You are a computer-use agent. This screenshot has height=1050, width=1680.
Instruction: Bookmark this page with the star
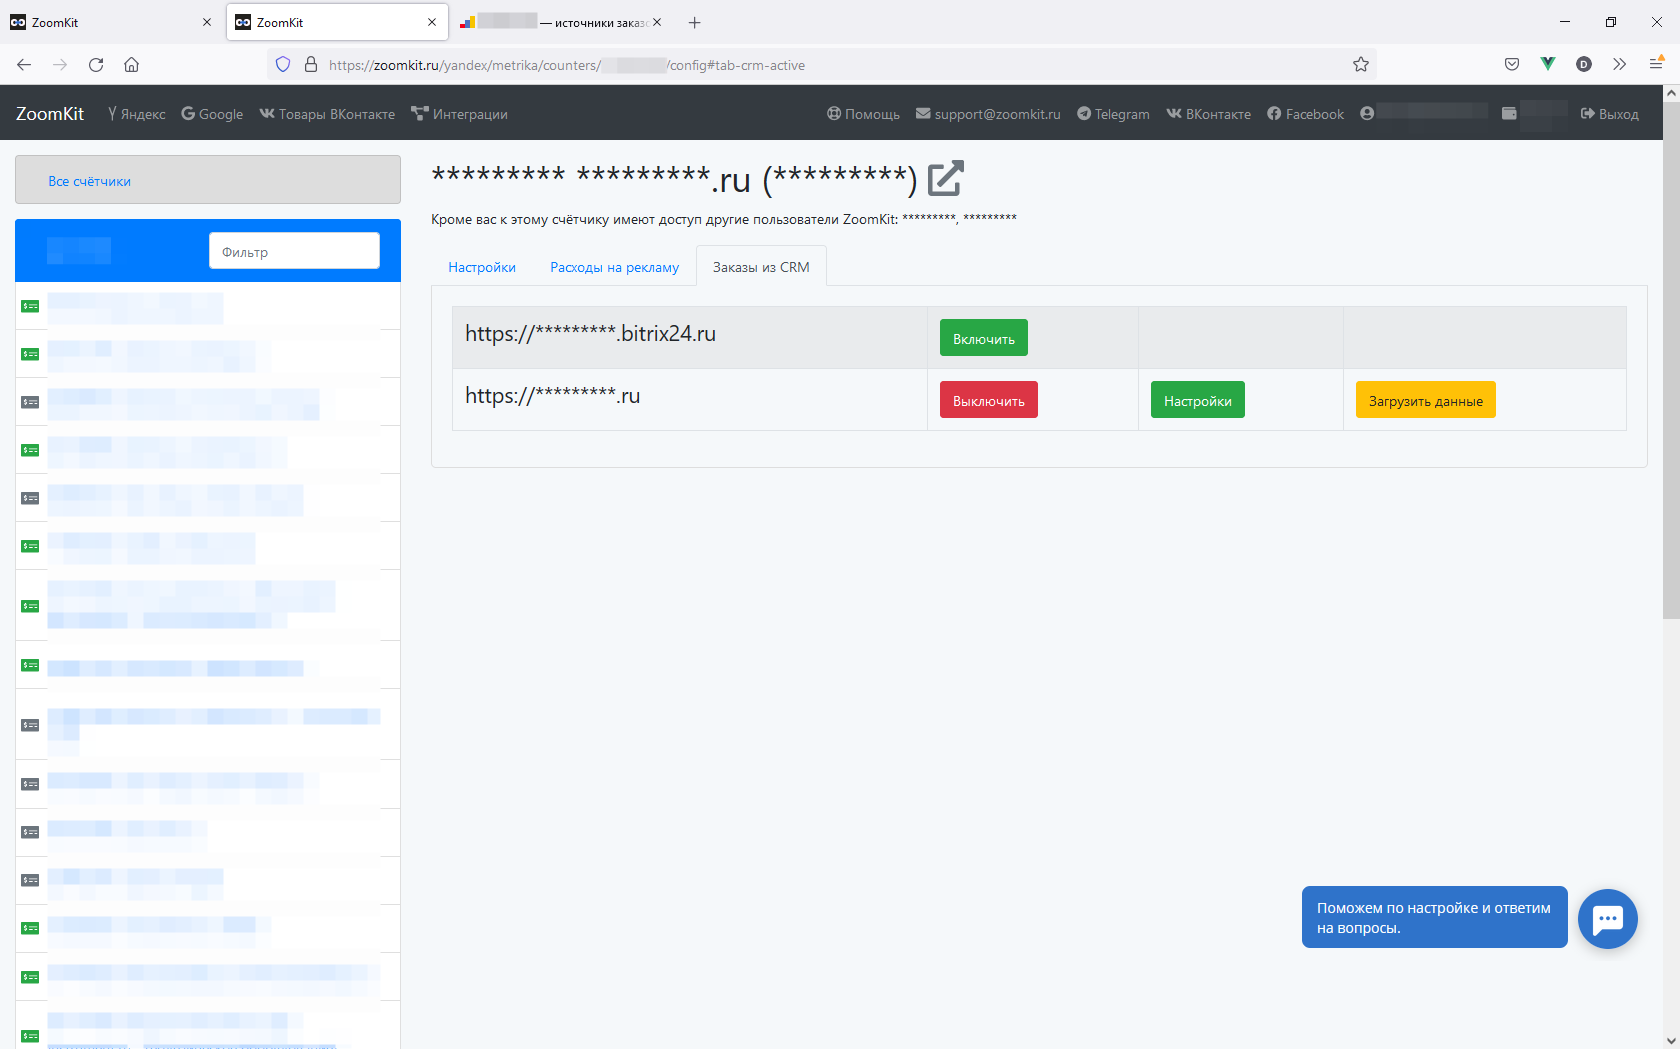[1361, 65]
